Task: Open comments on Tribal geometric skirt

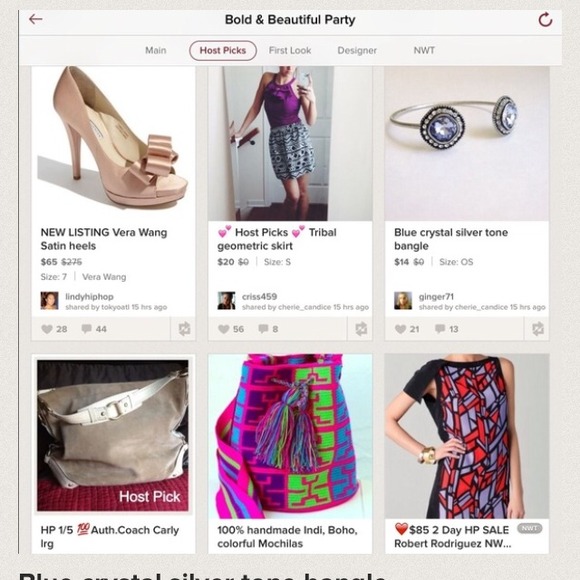Action: [268, 329]
